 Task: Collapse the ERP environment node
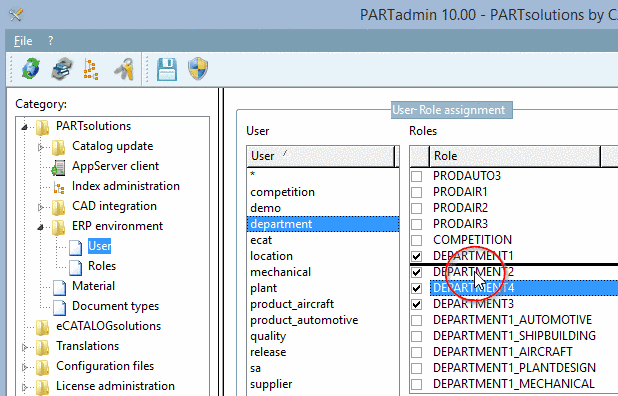point(41,227)
